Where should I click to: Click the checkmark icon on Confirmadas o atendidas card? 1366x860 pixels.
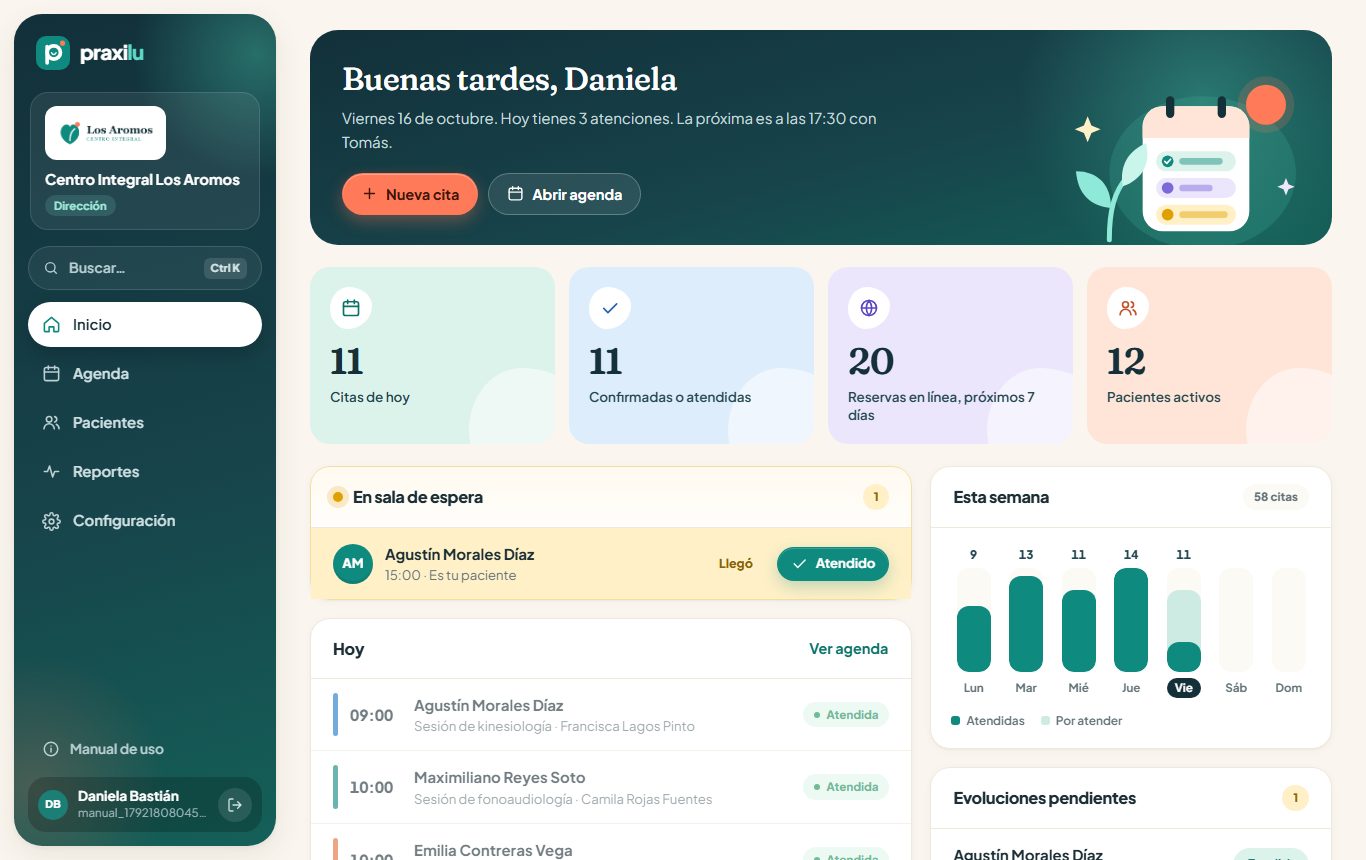(610, 308)
